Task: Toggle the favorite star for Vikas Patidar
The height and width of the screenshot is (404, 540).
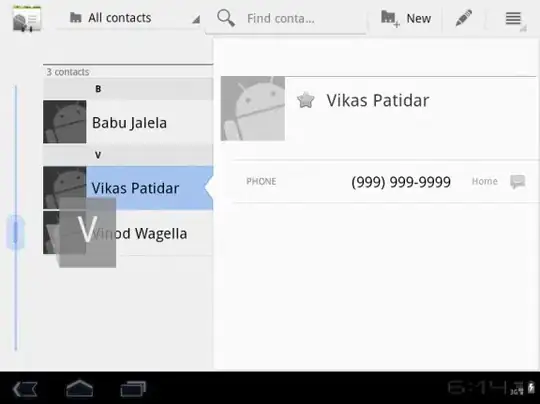Action: [305, 100]
